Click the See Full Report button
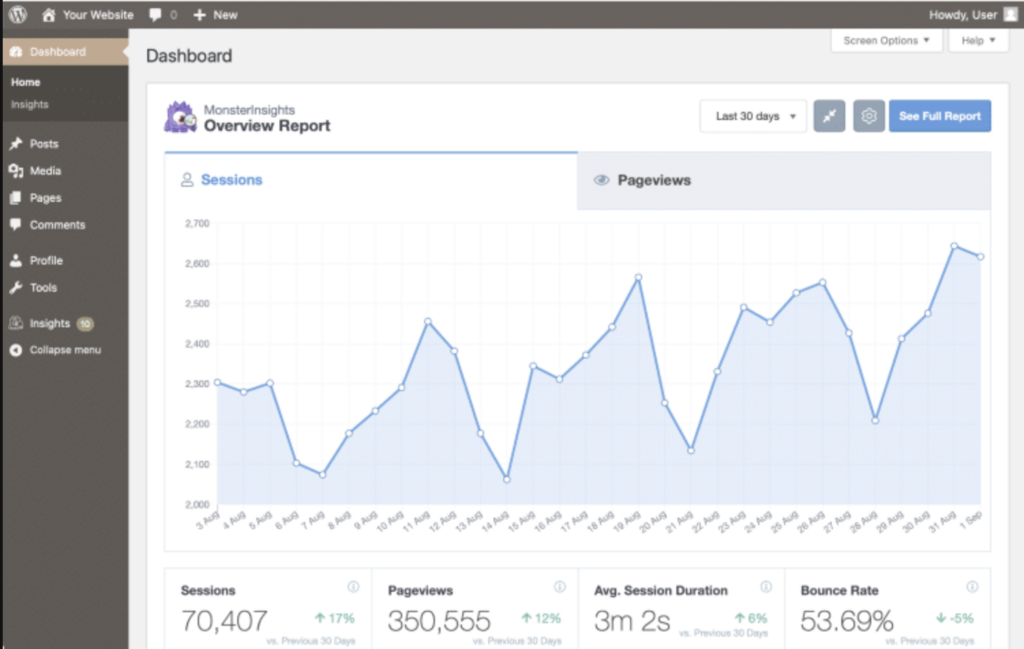Viewport: 1024px width, 649px height. (939, 116)
